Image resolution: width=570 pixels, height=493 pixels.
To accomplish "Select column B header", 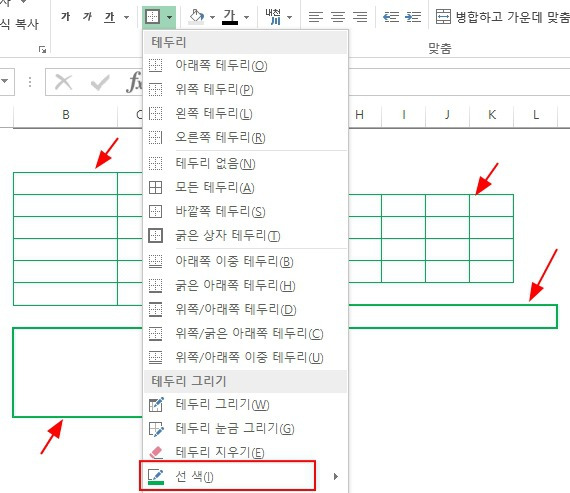I will [x=65, y=115].
